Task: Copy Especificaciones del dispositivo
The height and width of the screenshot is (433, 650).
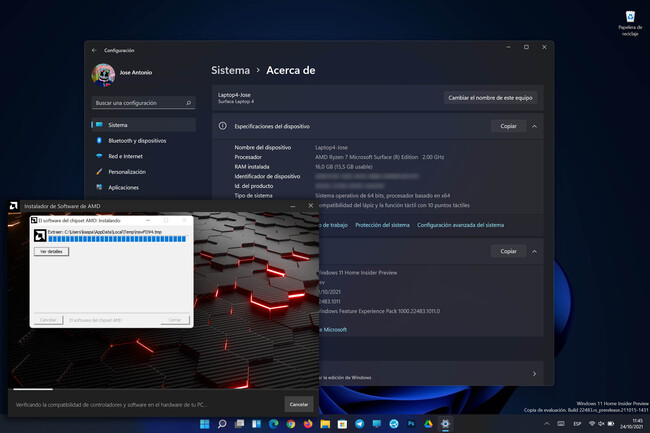Action: [x=508, y=126]
